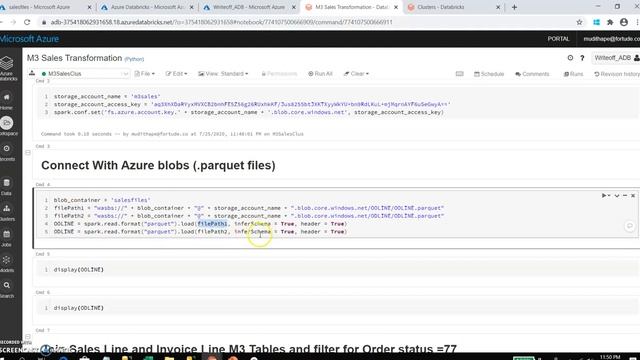Screen dimensions: 640x360
Task: Switch to the Writeoff_ADB - Microsoft Azure tab
Action: click(249, 7)
